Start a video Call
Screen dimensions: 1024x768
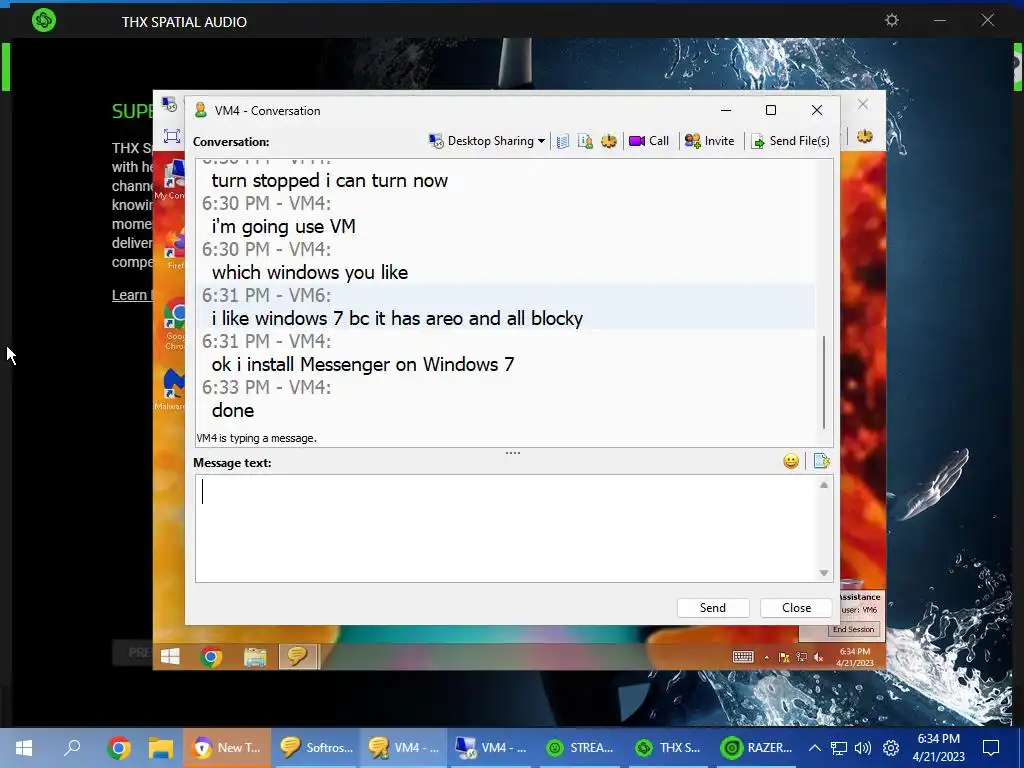649,141
